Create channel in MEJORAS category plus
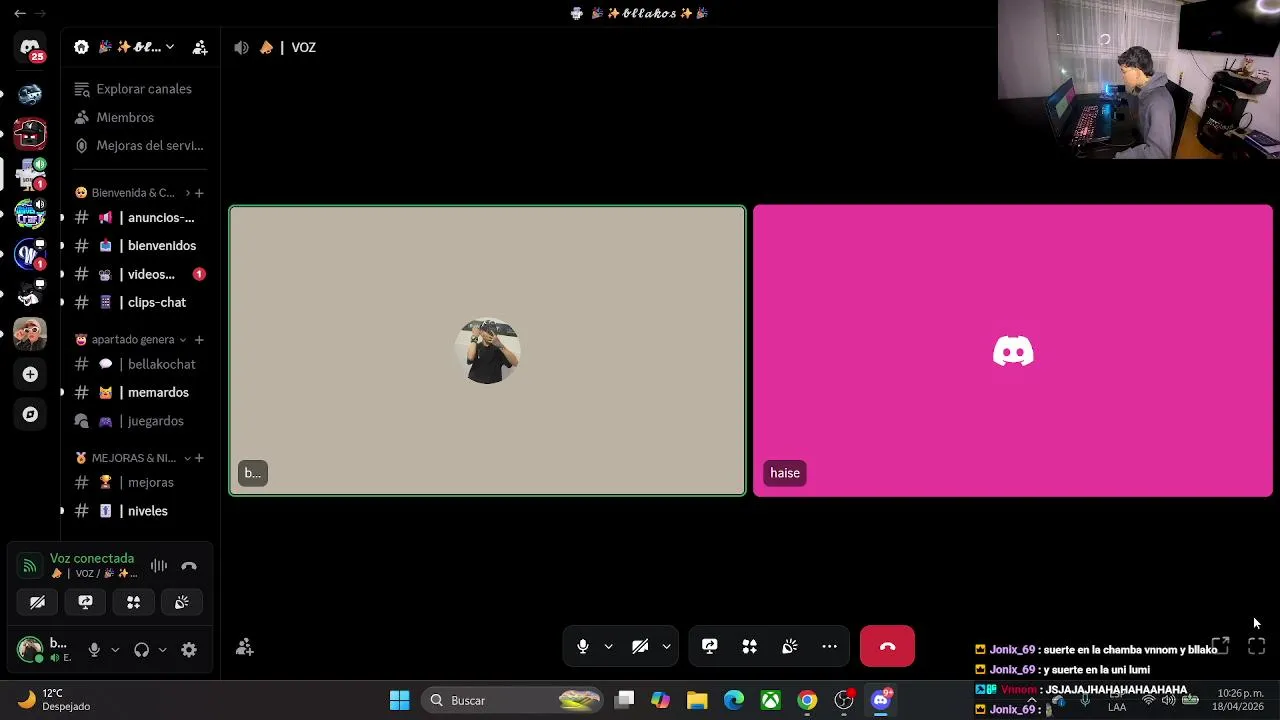This screenshot has height=720, width=1280. (x=199, y=458)
